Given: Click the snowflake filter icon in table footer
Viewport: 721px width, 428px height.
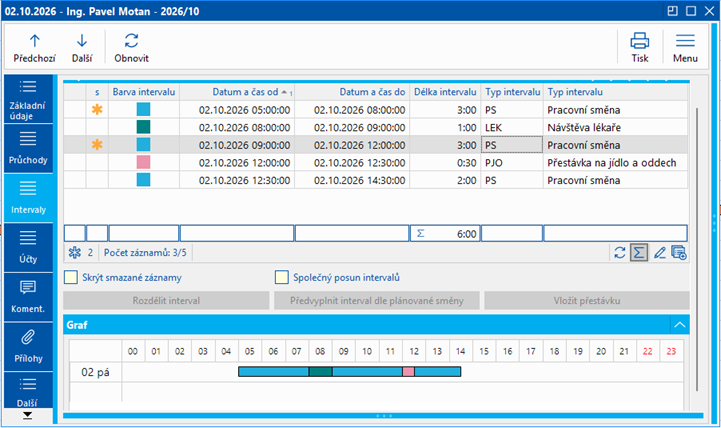Looking at the screenshot, I should click(74, 252).
